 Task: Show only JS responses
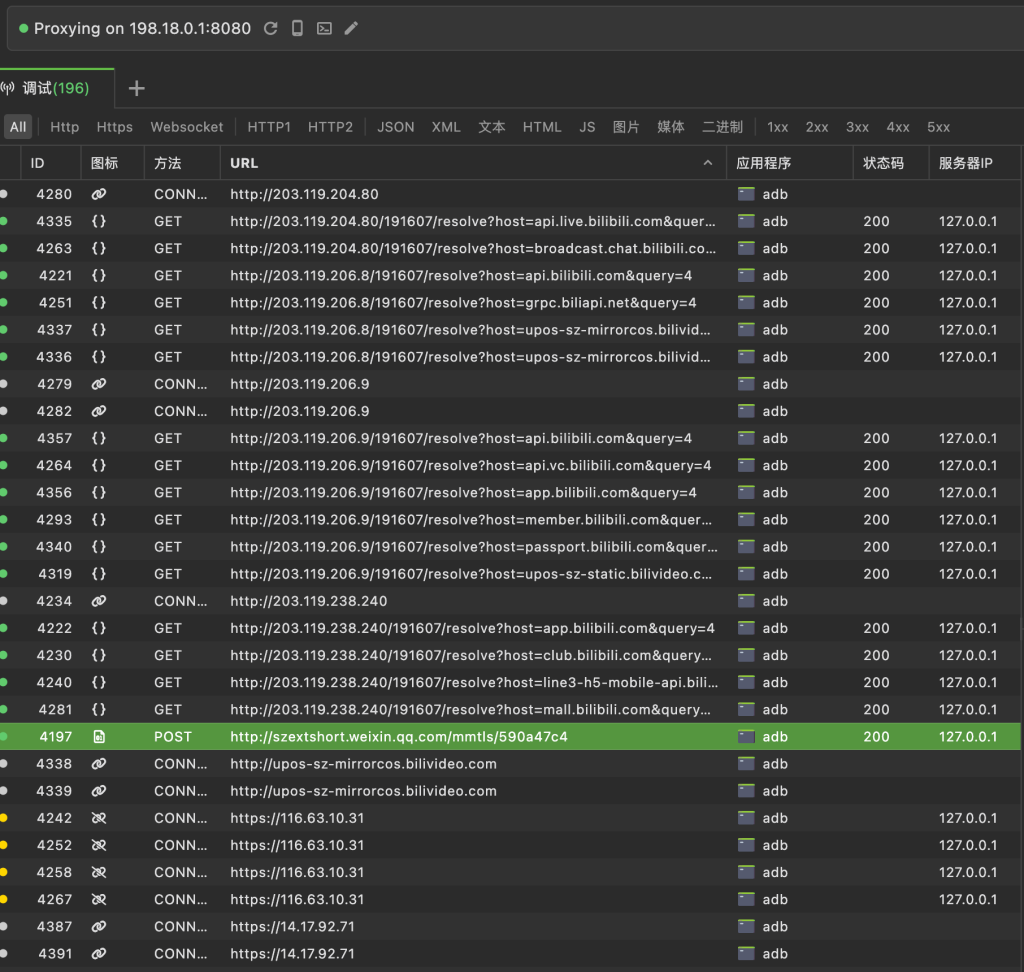click(x=587, y=127)
